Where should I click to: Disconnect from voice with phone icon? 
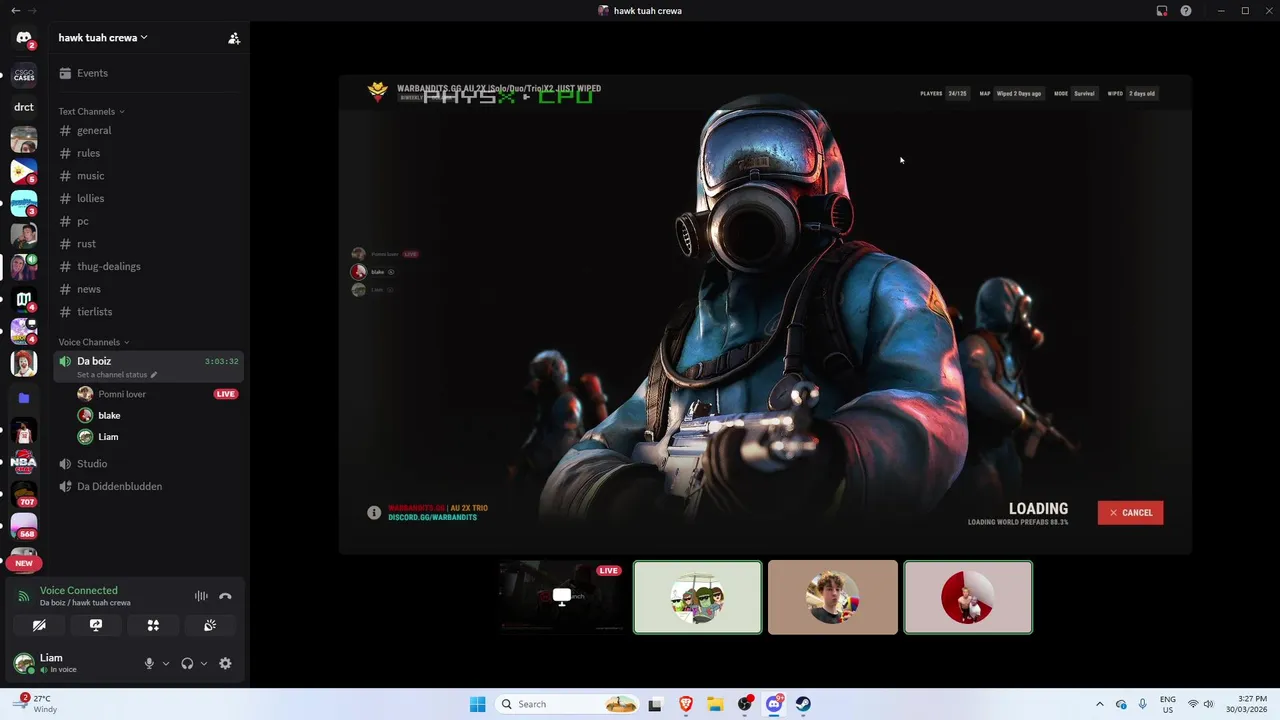[x=225, y=596]
